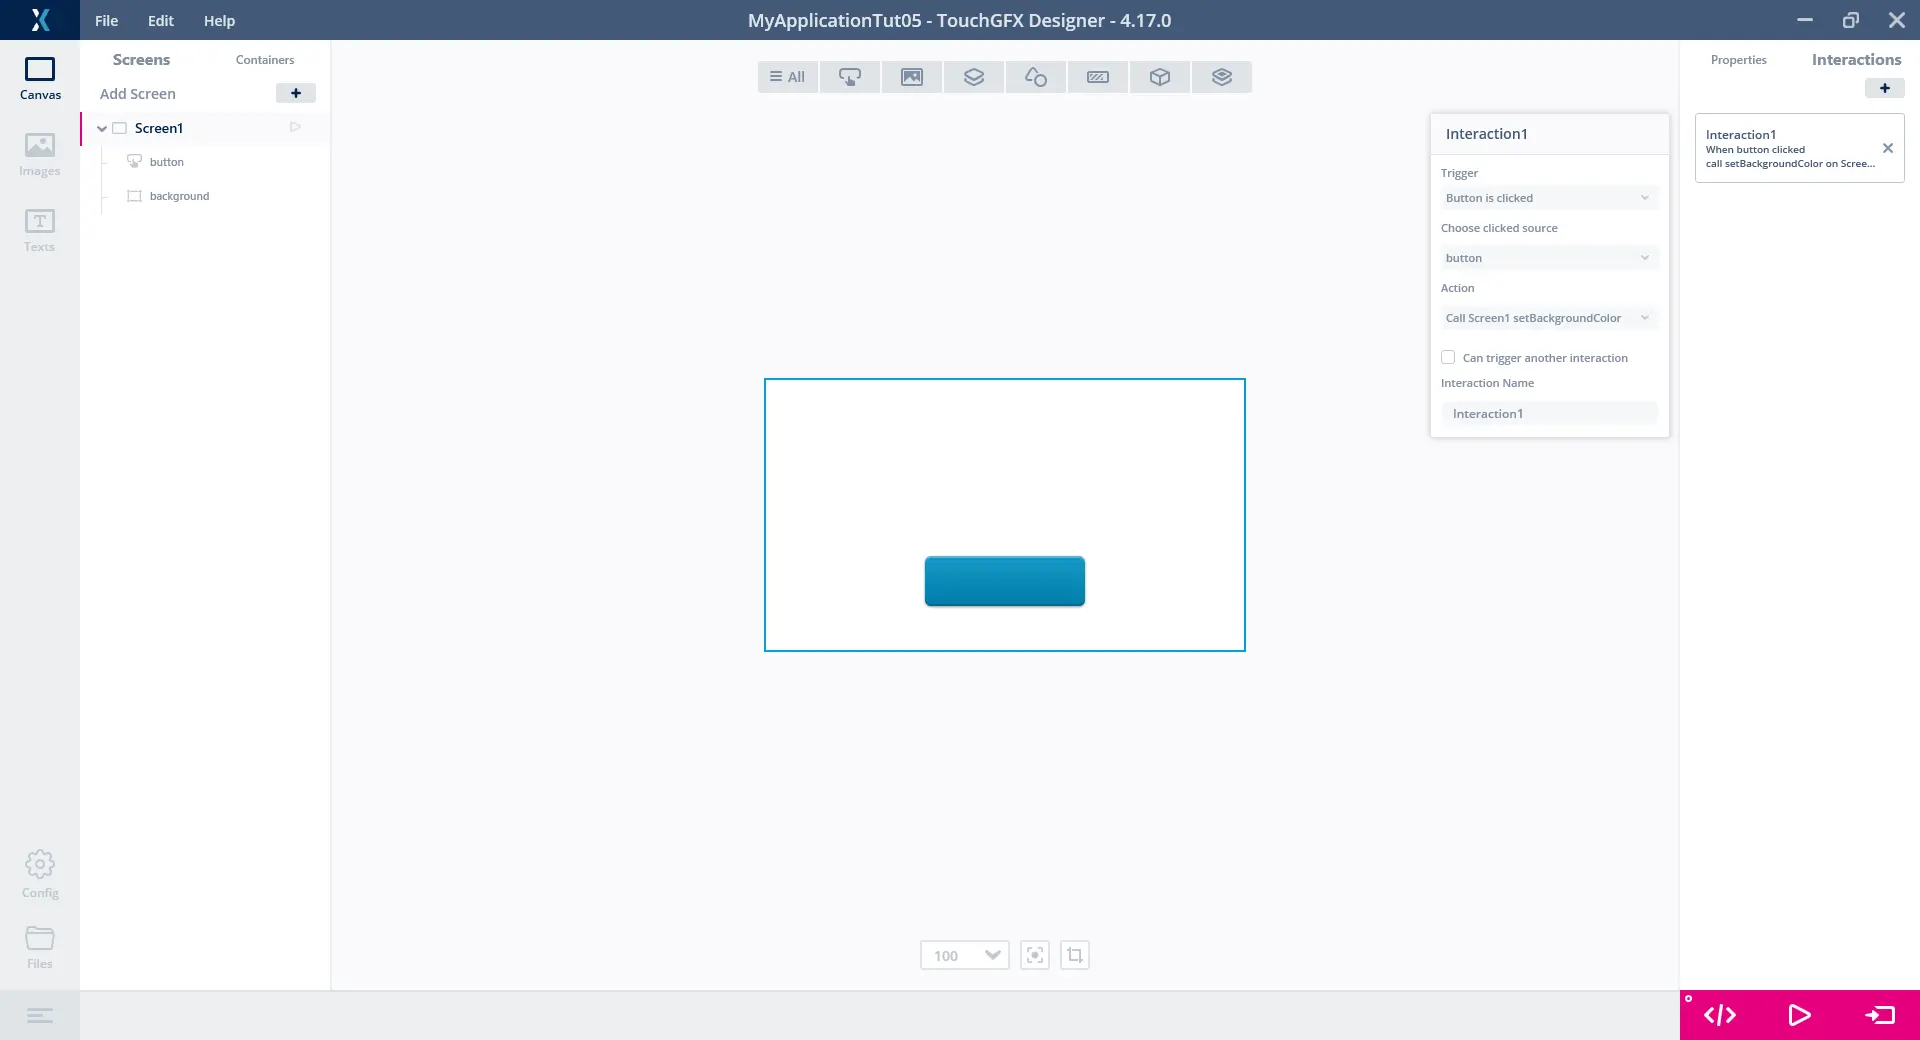Click the Interaction Name input field
Viewport: 1920px width, 1040px height.
pos(1548,413)
